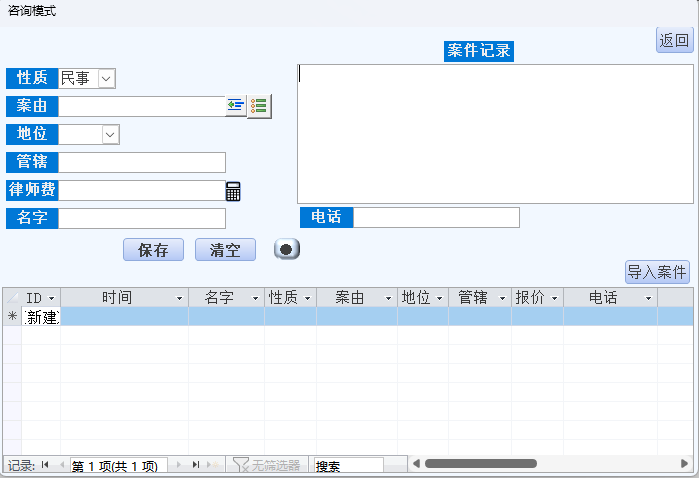Viewport: 699px width, 478px height.
Task: Click the 保存 button
Action: [153, 250]
